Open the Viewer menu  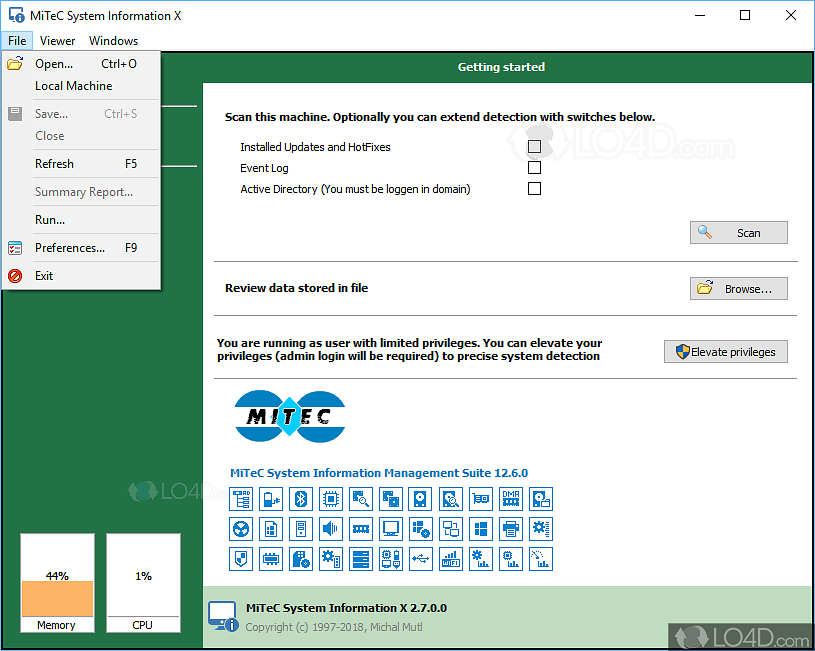pyautogui.click(x=57, y=40)
